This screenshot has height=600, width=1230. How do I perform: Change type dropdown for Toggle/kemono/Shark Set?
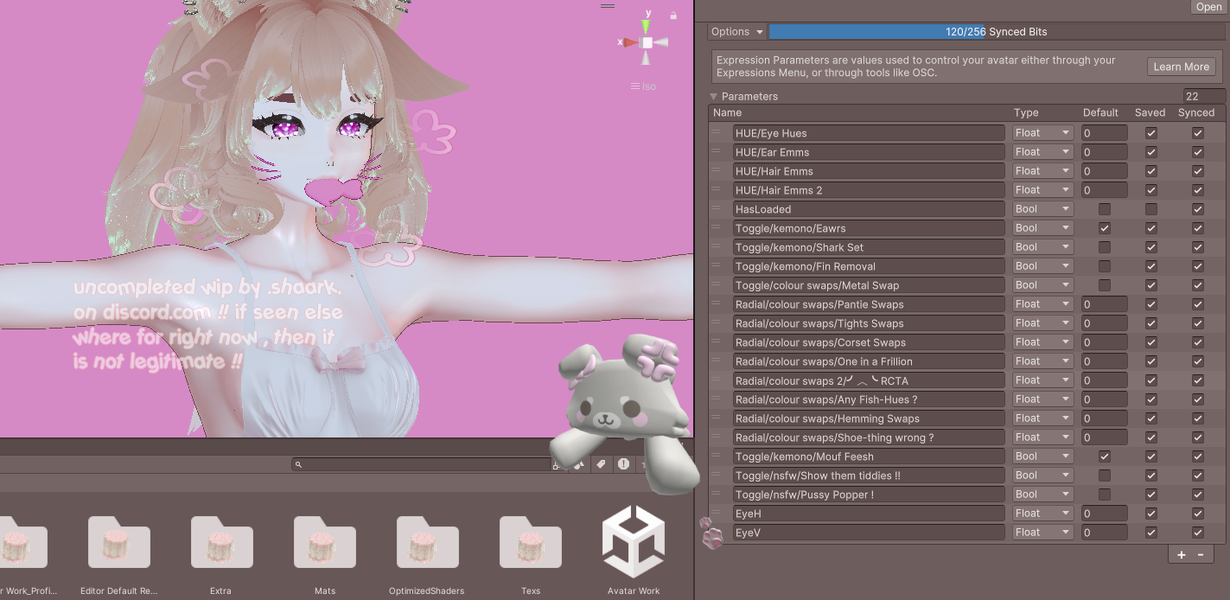coord(1042,247)
